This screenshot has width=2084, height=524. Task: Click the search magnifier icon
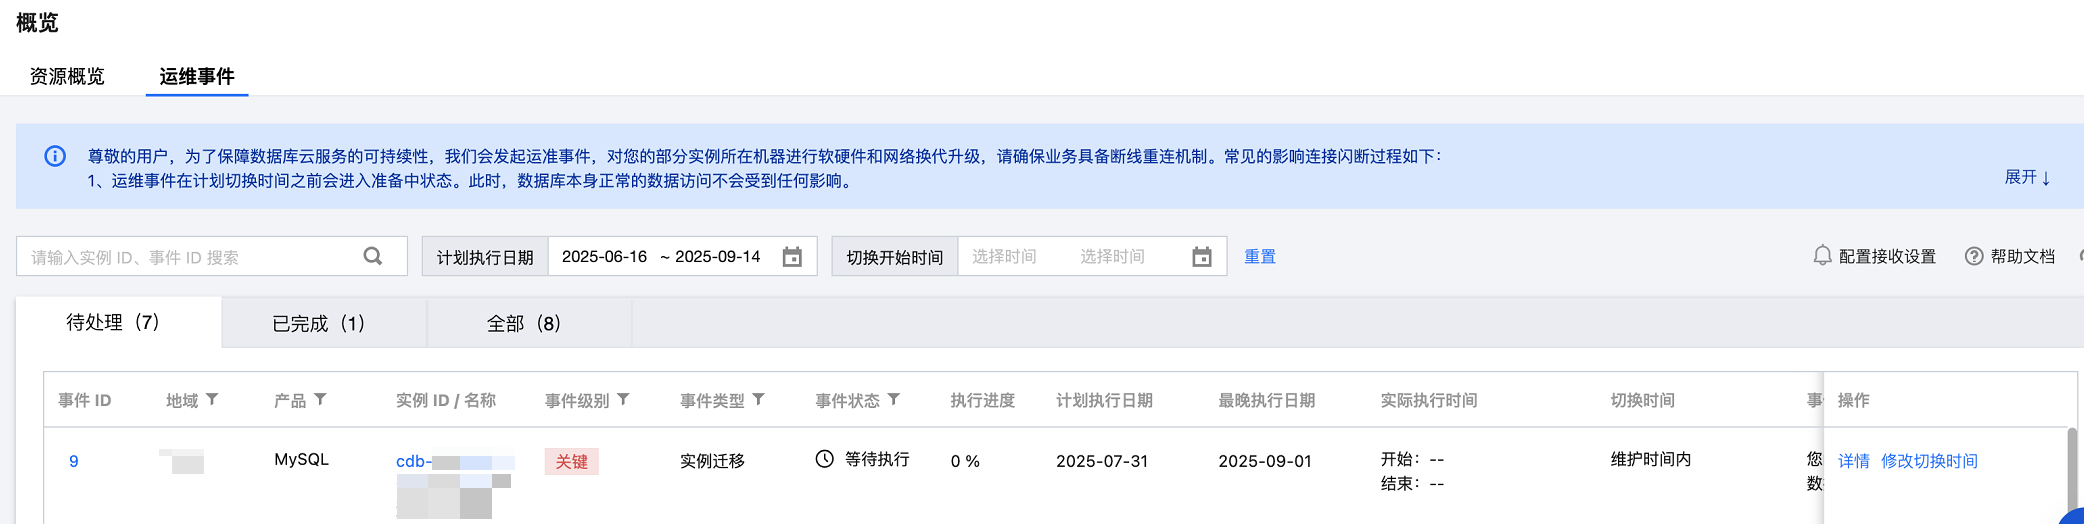click(373, 256)
